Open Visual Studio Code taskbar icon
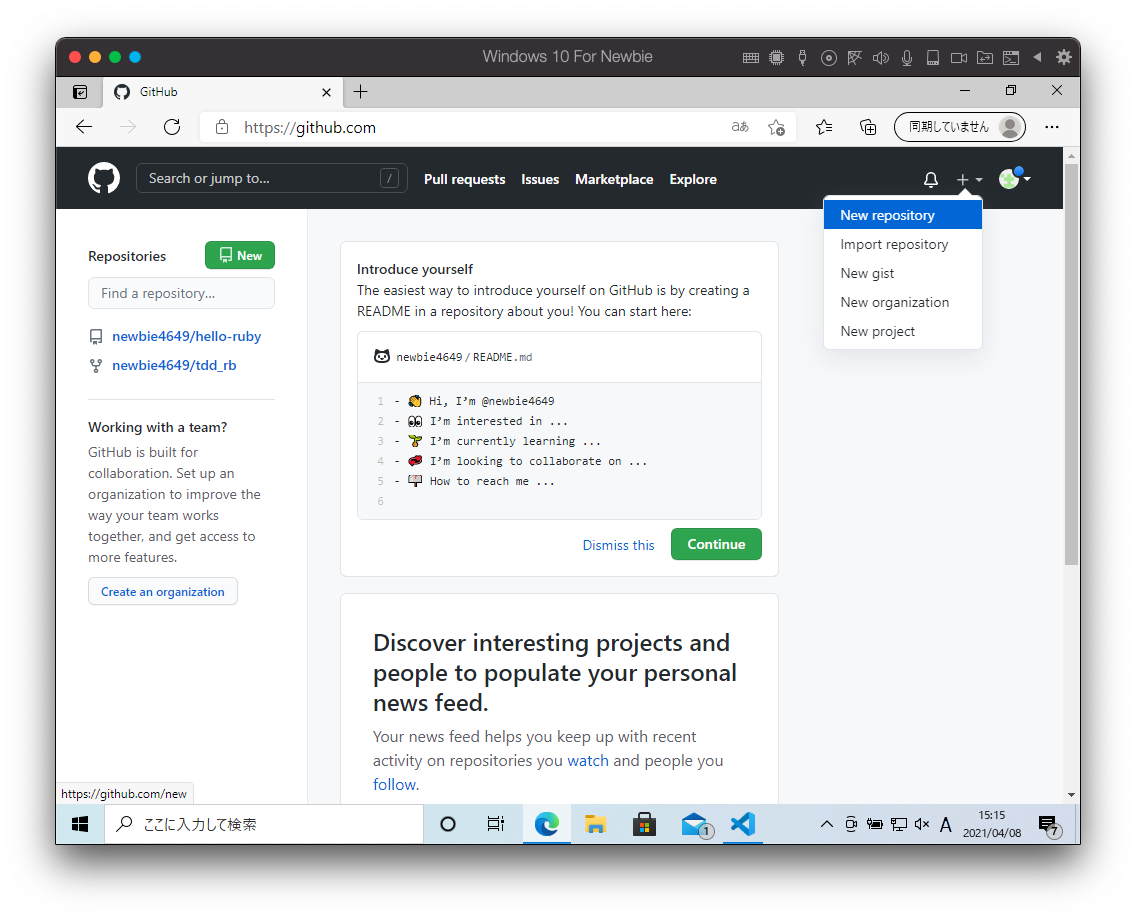 click(743, 824)
